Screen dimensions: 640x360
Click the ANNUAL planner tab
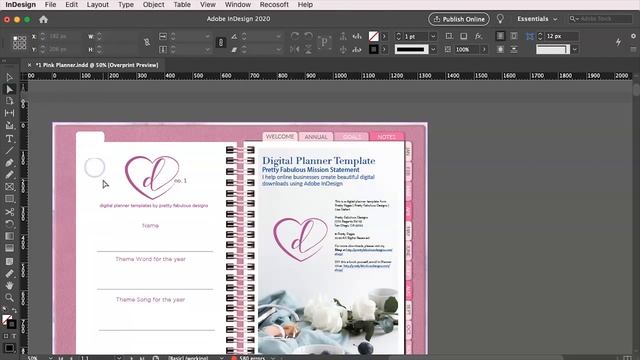tap(316, 137)
